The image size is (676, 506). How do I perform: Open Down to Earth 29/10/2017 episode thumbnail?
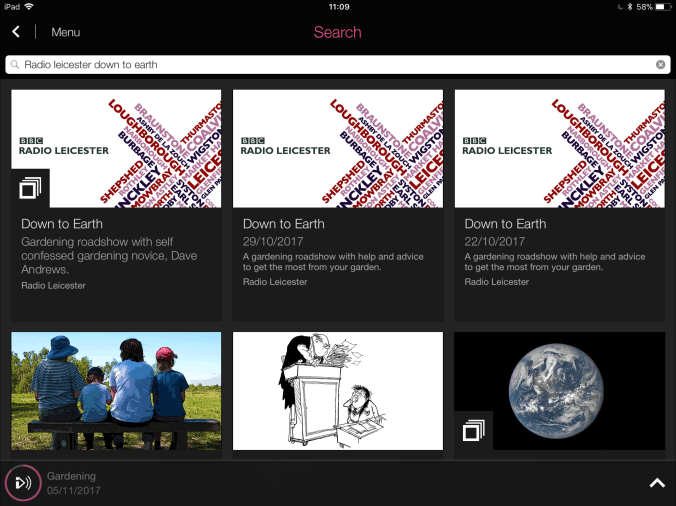click(338, 148)
